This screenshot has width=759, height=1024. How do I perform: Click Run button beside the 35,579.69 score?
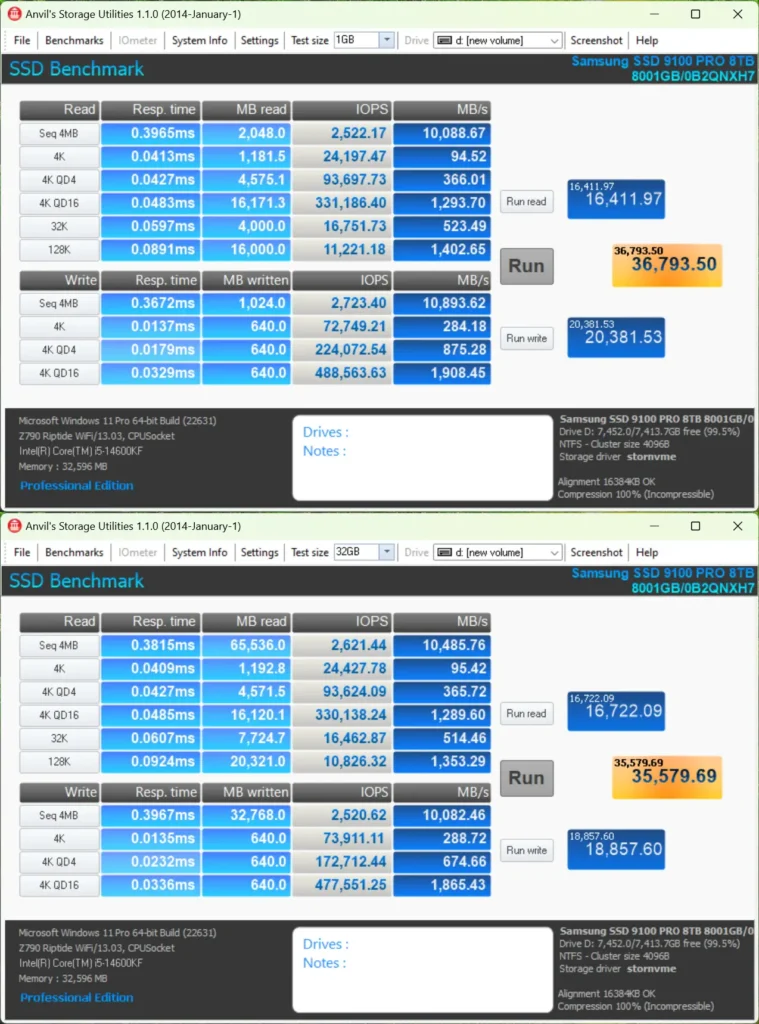(x=526, y=778)
